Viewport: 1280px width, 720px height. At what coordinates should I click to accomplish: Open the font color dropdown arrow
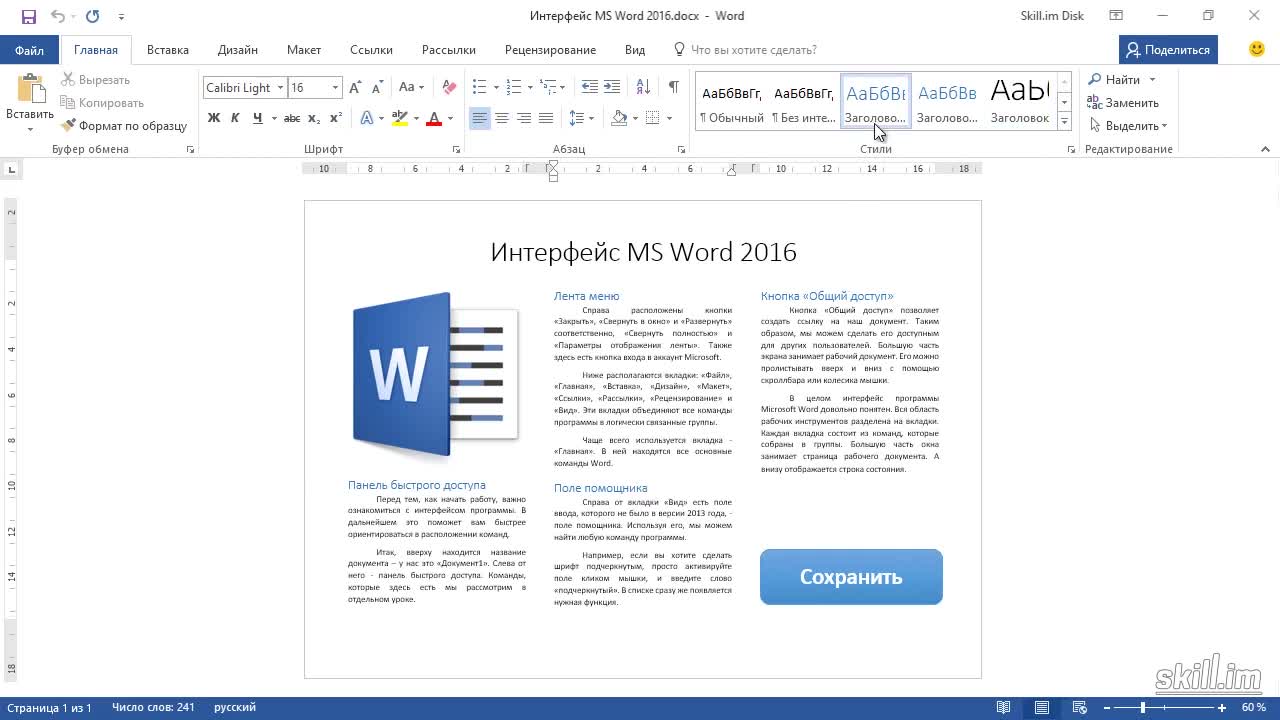450,118
